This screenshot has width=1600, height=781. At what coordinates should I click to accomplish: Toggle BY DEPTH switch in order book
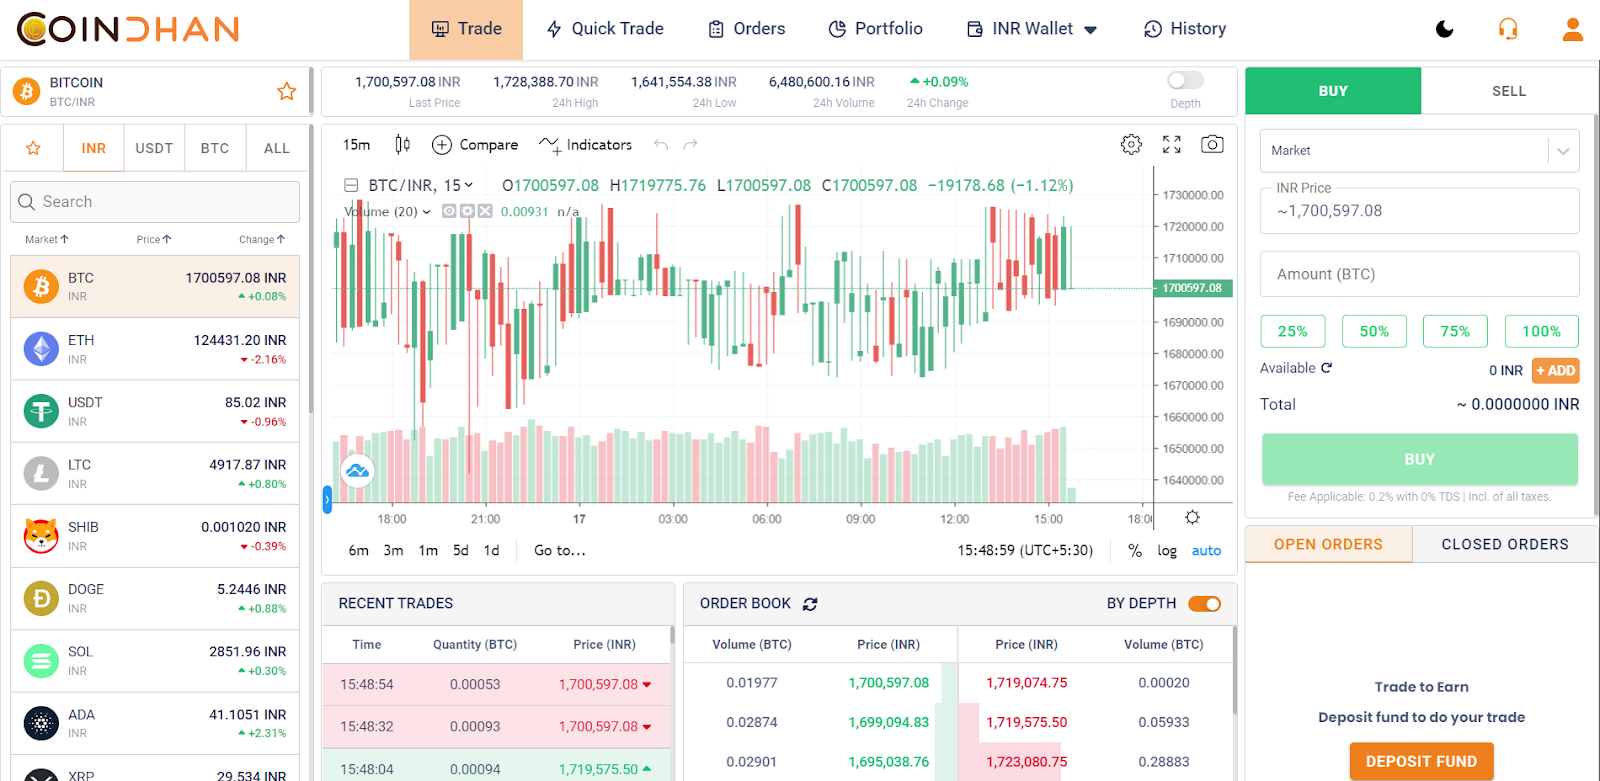1204,604
